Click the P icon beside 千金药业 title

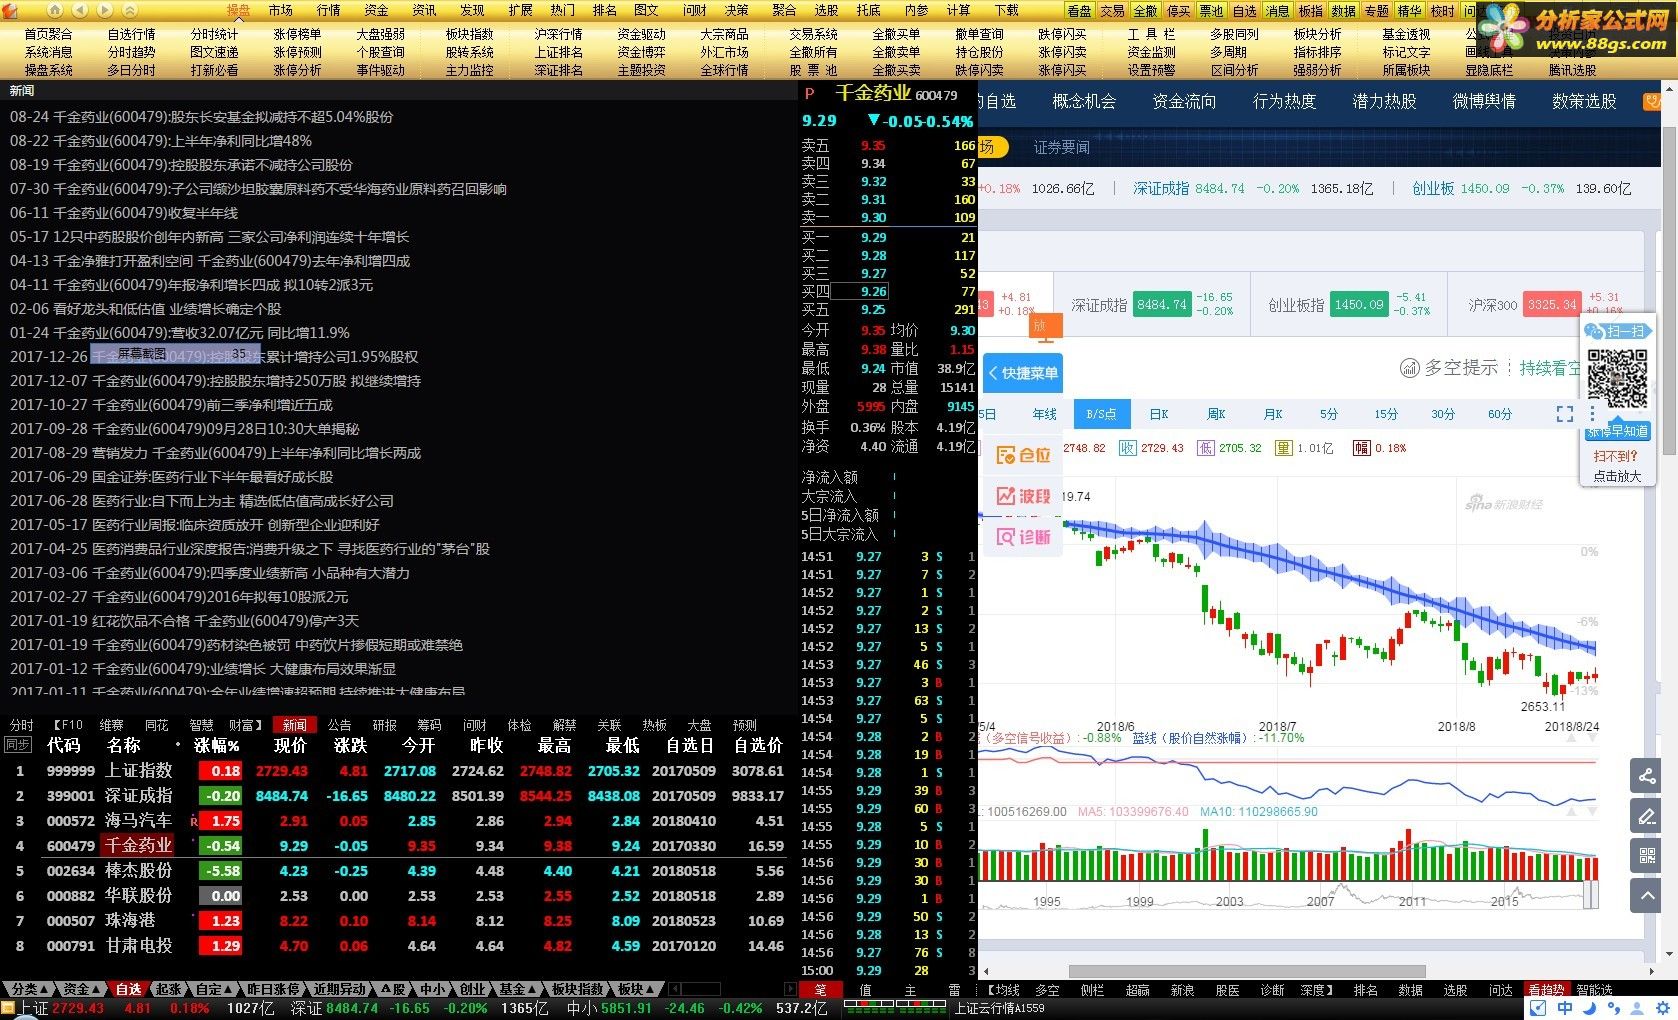pos(809,94)
